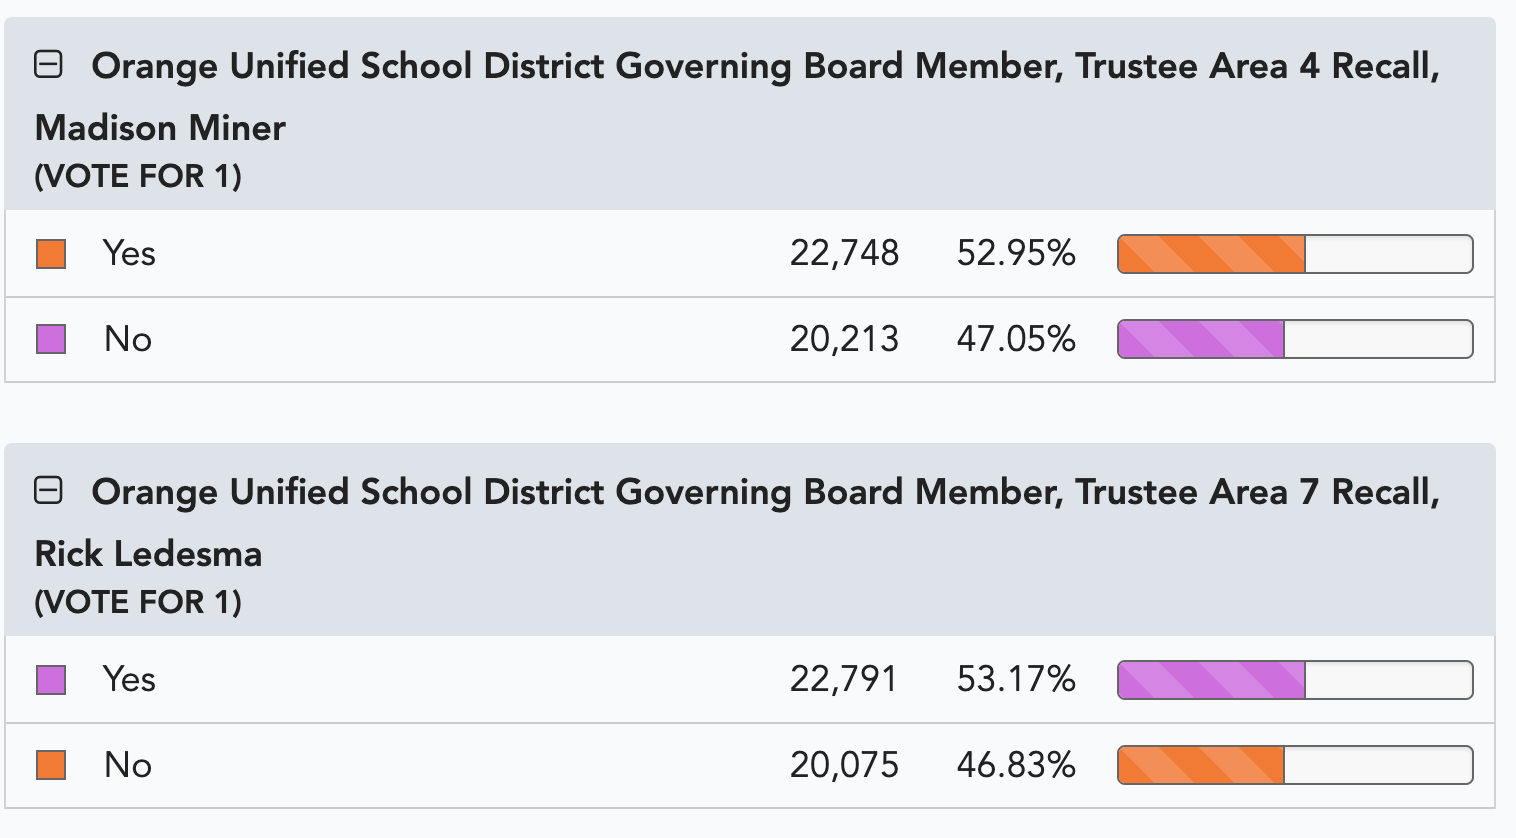Click the orange swatch beside Ledesma No

pos(51,765)
